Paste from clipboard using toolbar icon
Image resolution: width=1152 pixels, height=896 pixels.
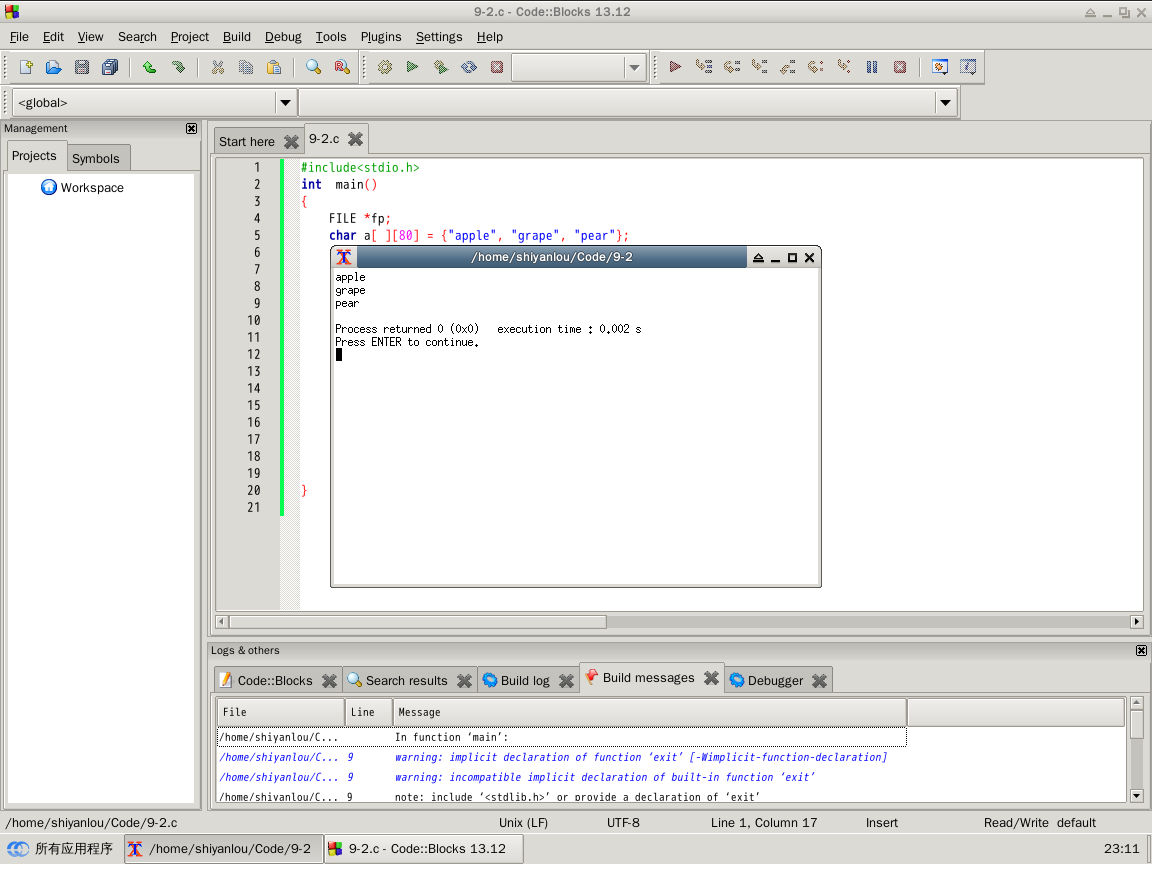click(274, 67)
